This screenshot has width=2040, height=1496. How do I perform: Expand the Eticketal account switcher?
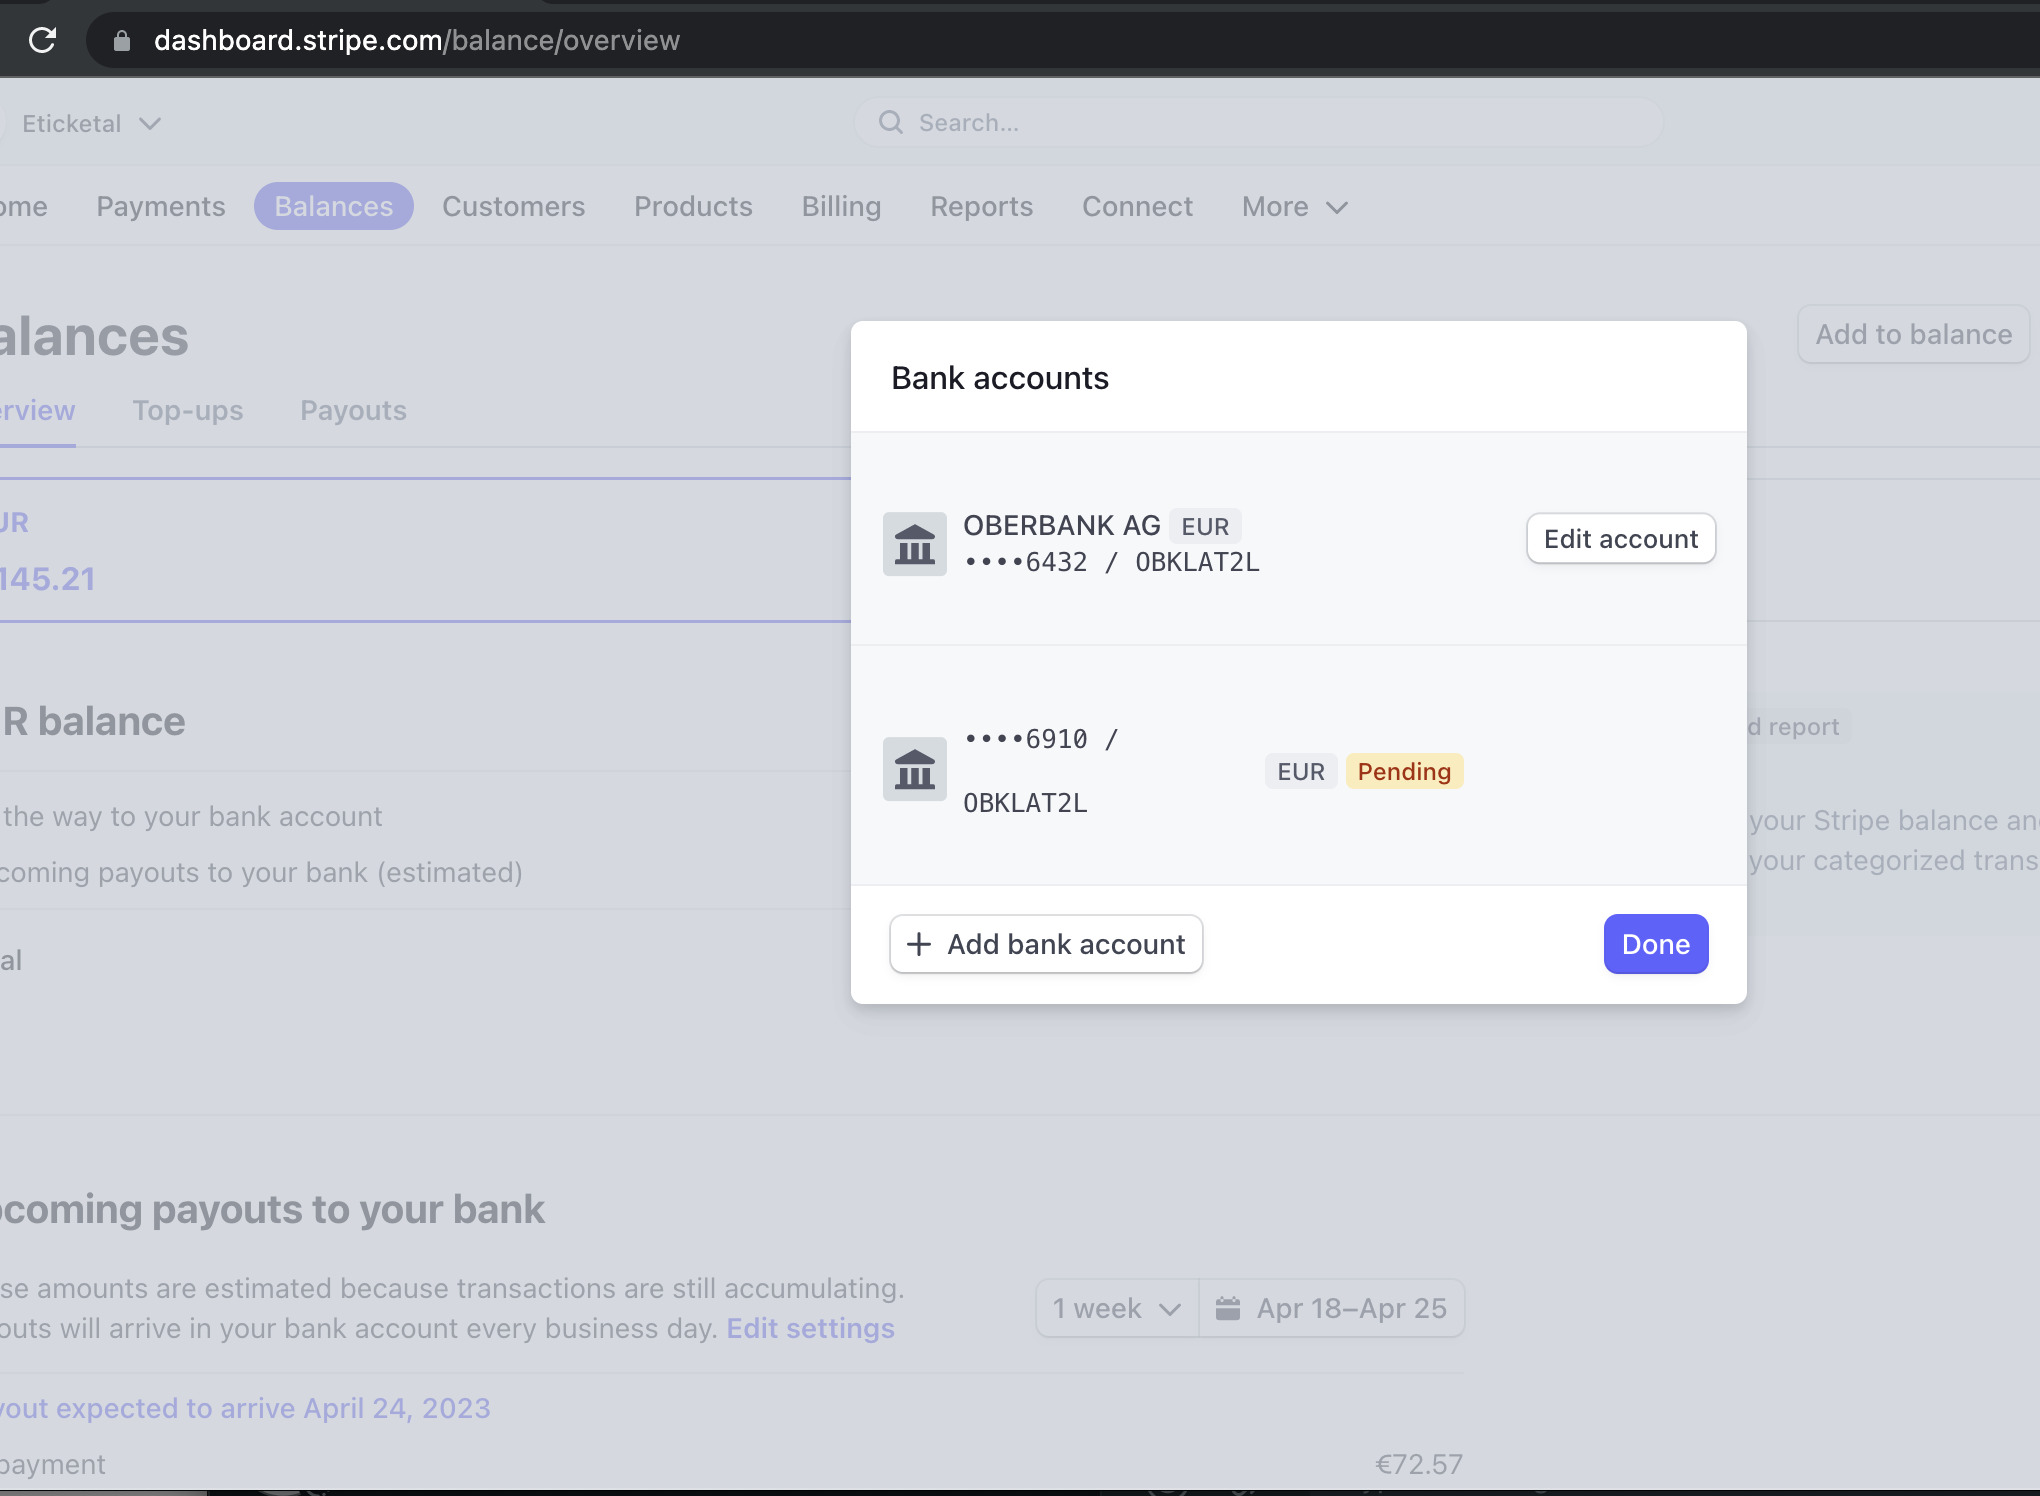[x=91, y=123]
